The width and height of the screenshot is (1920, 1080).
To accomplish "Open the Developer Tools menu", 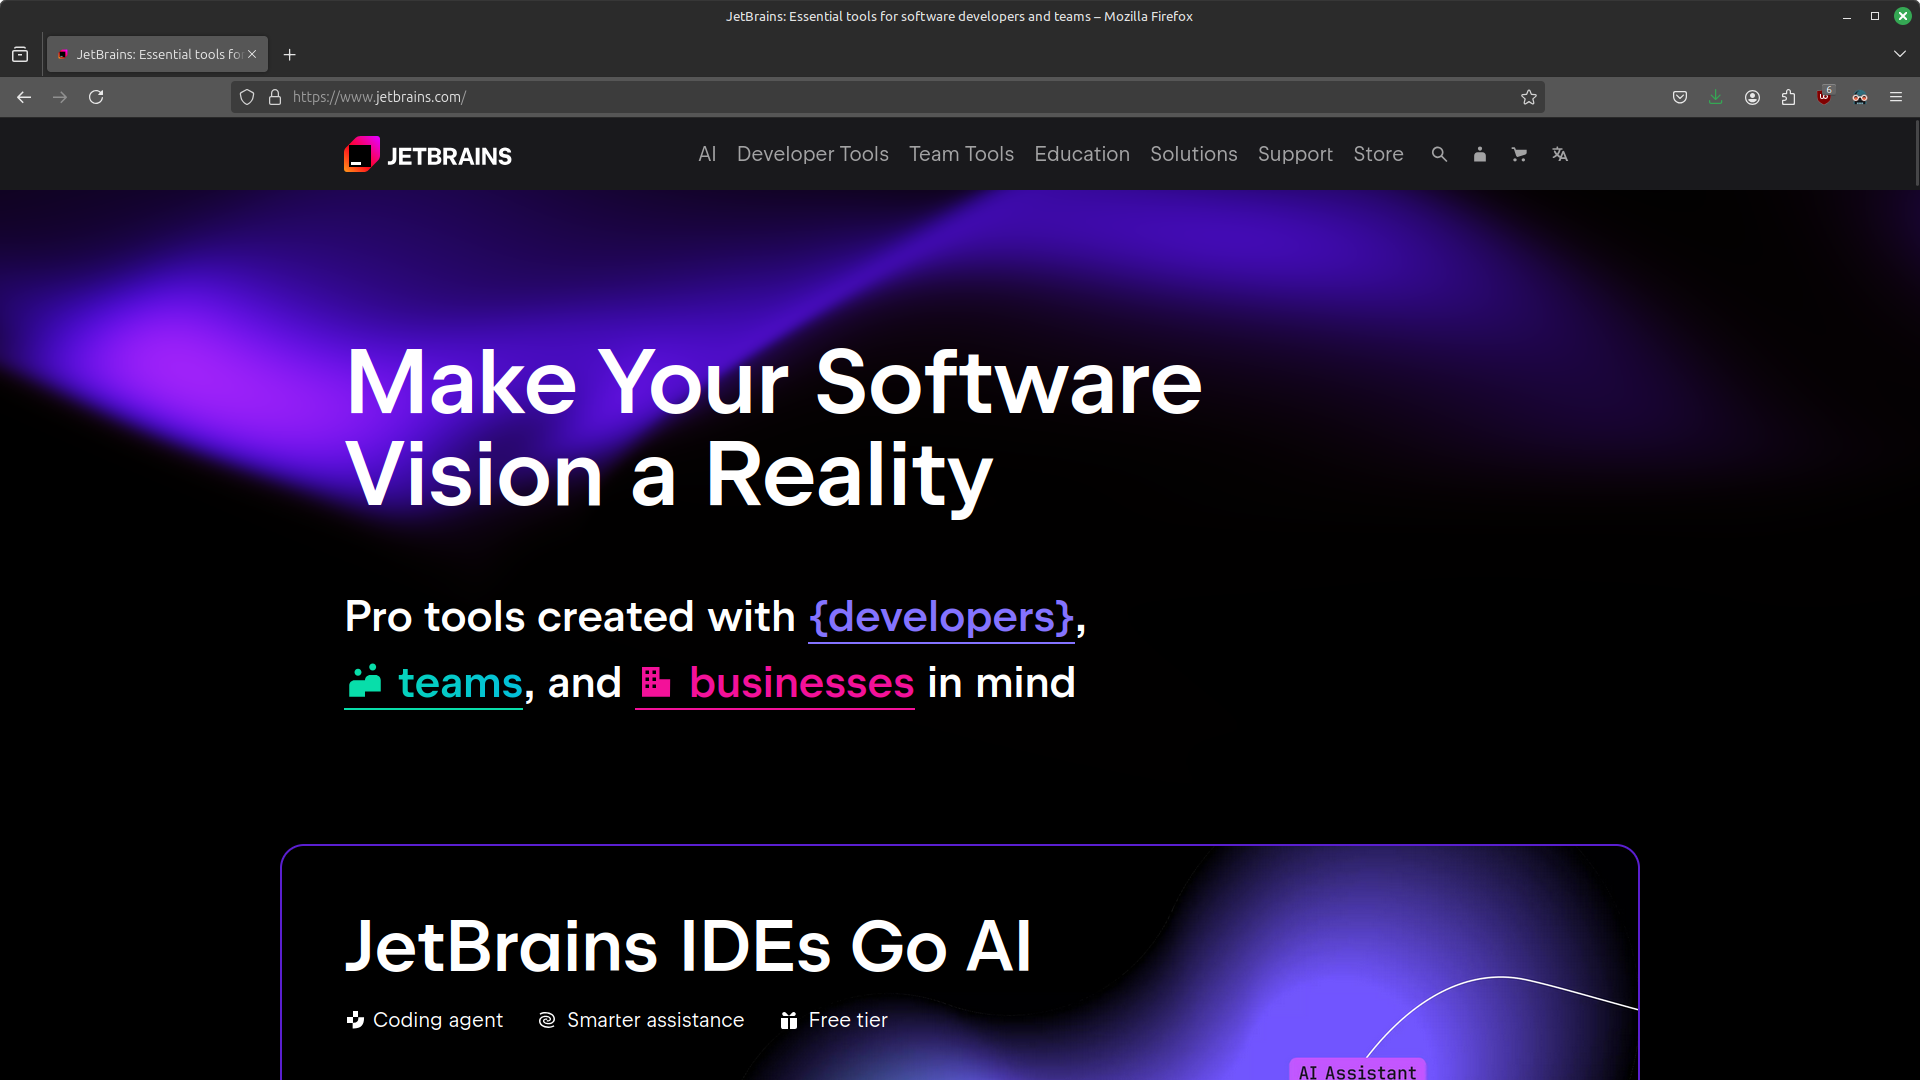I will (x=813, y=154).
